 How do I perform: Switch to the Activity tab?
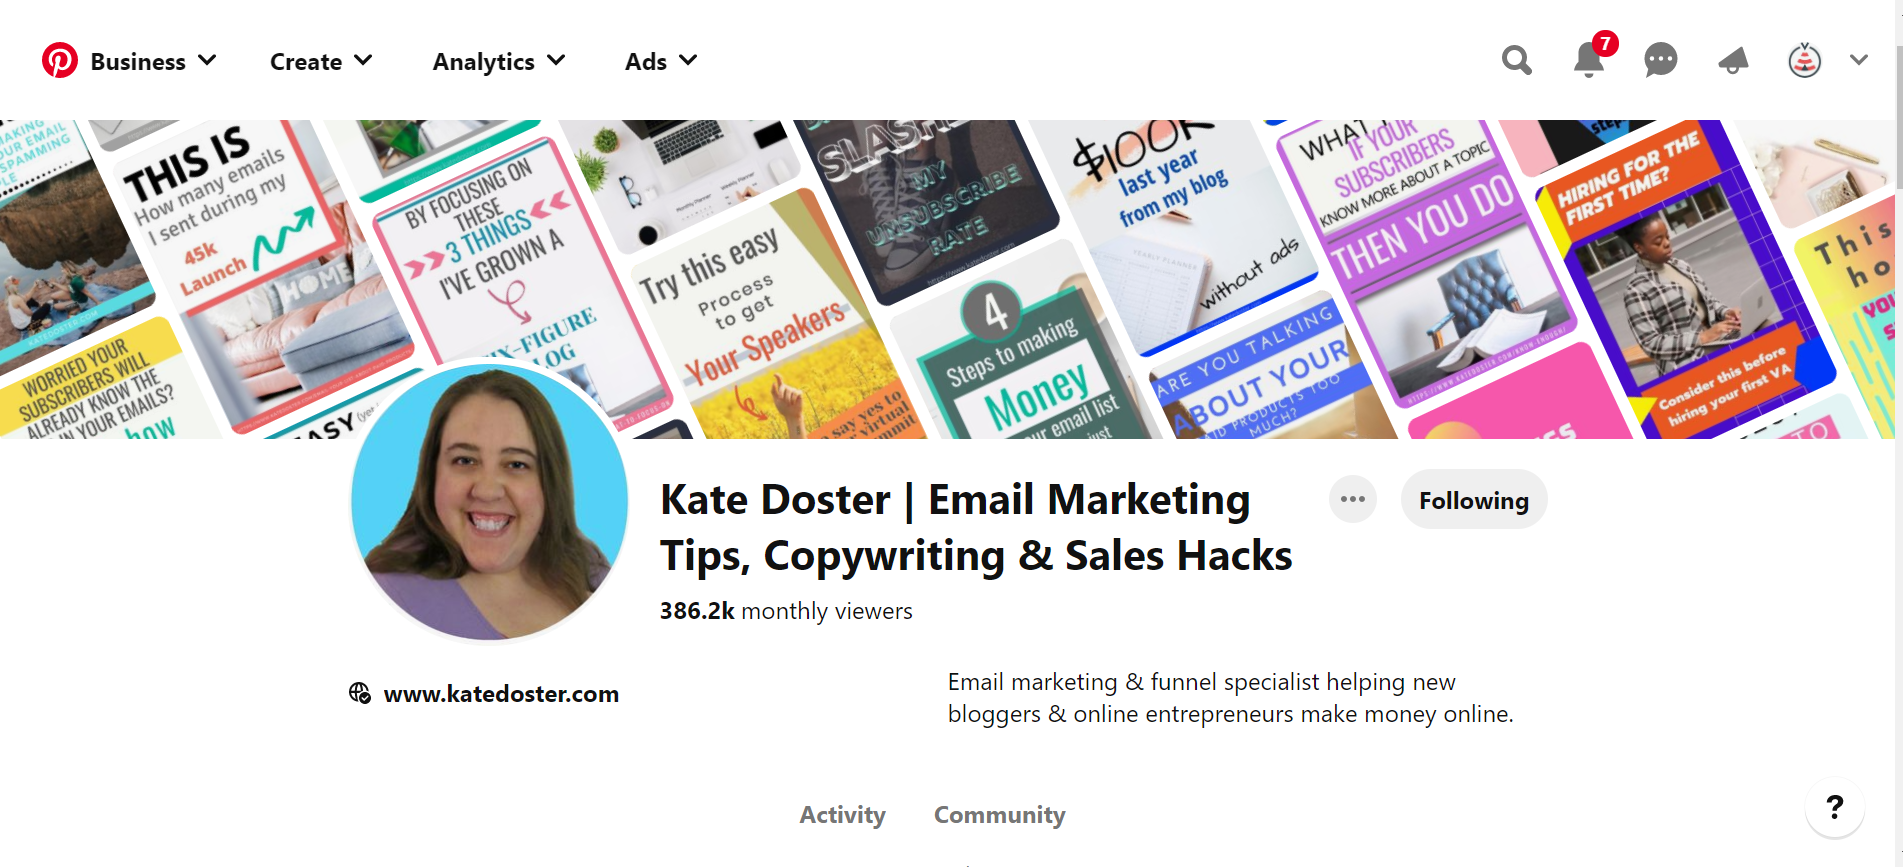point(842,815)
